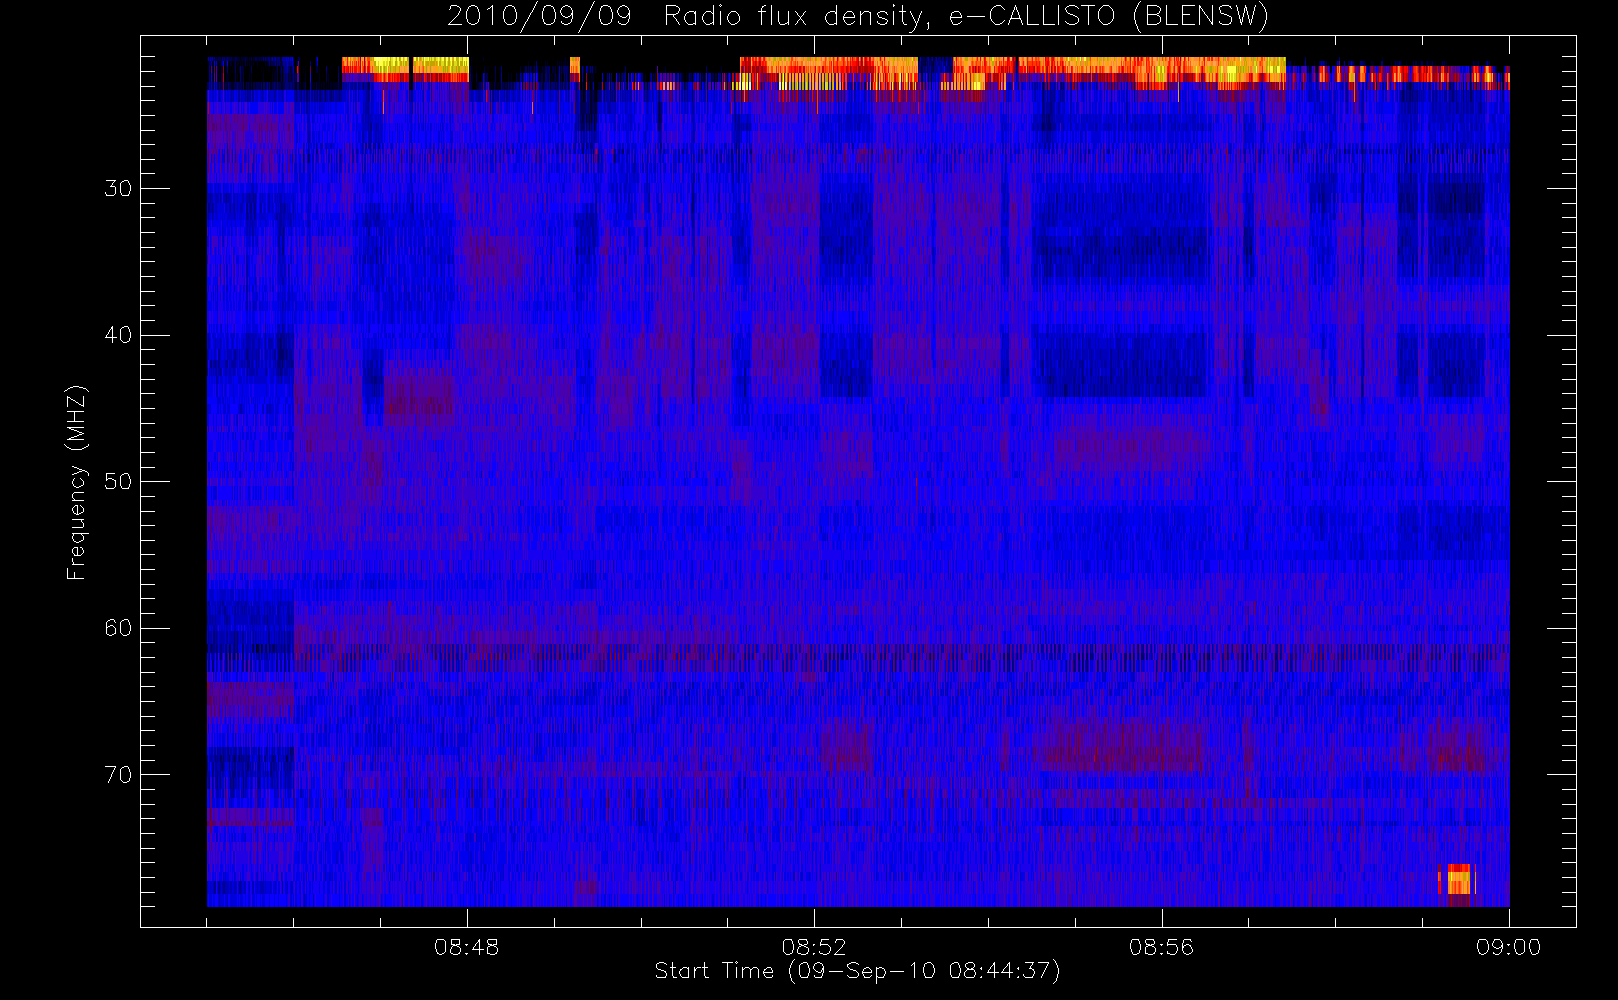Image resolution: width=1618 pixels, height=1000 pixels.
Task: Click the 08:56 time axis label
Action: [x=1161, y=947]
